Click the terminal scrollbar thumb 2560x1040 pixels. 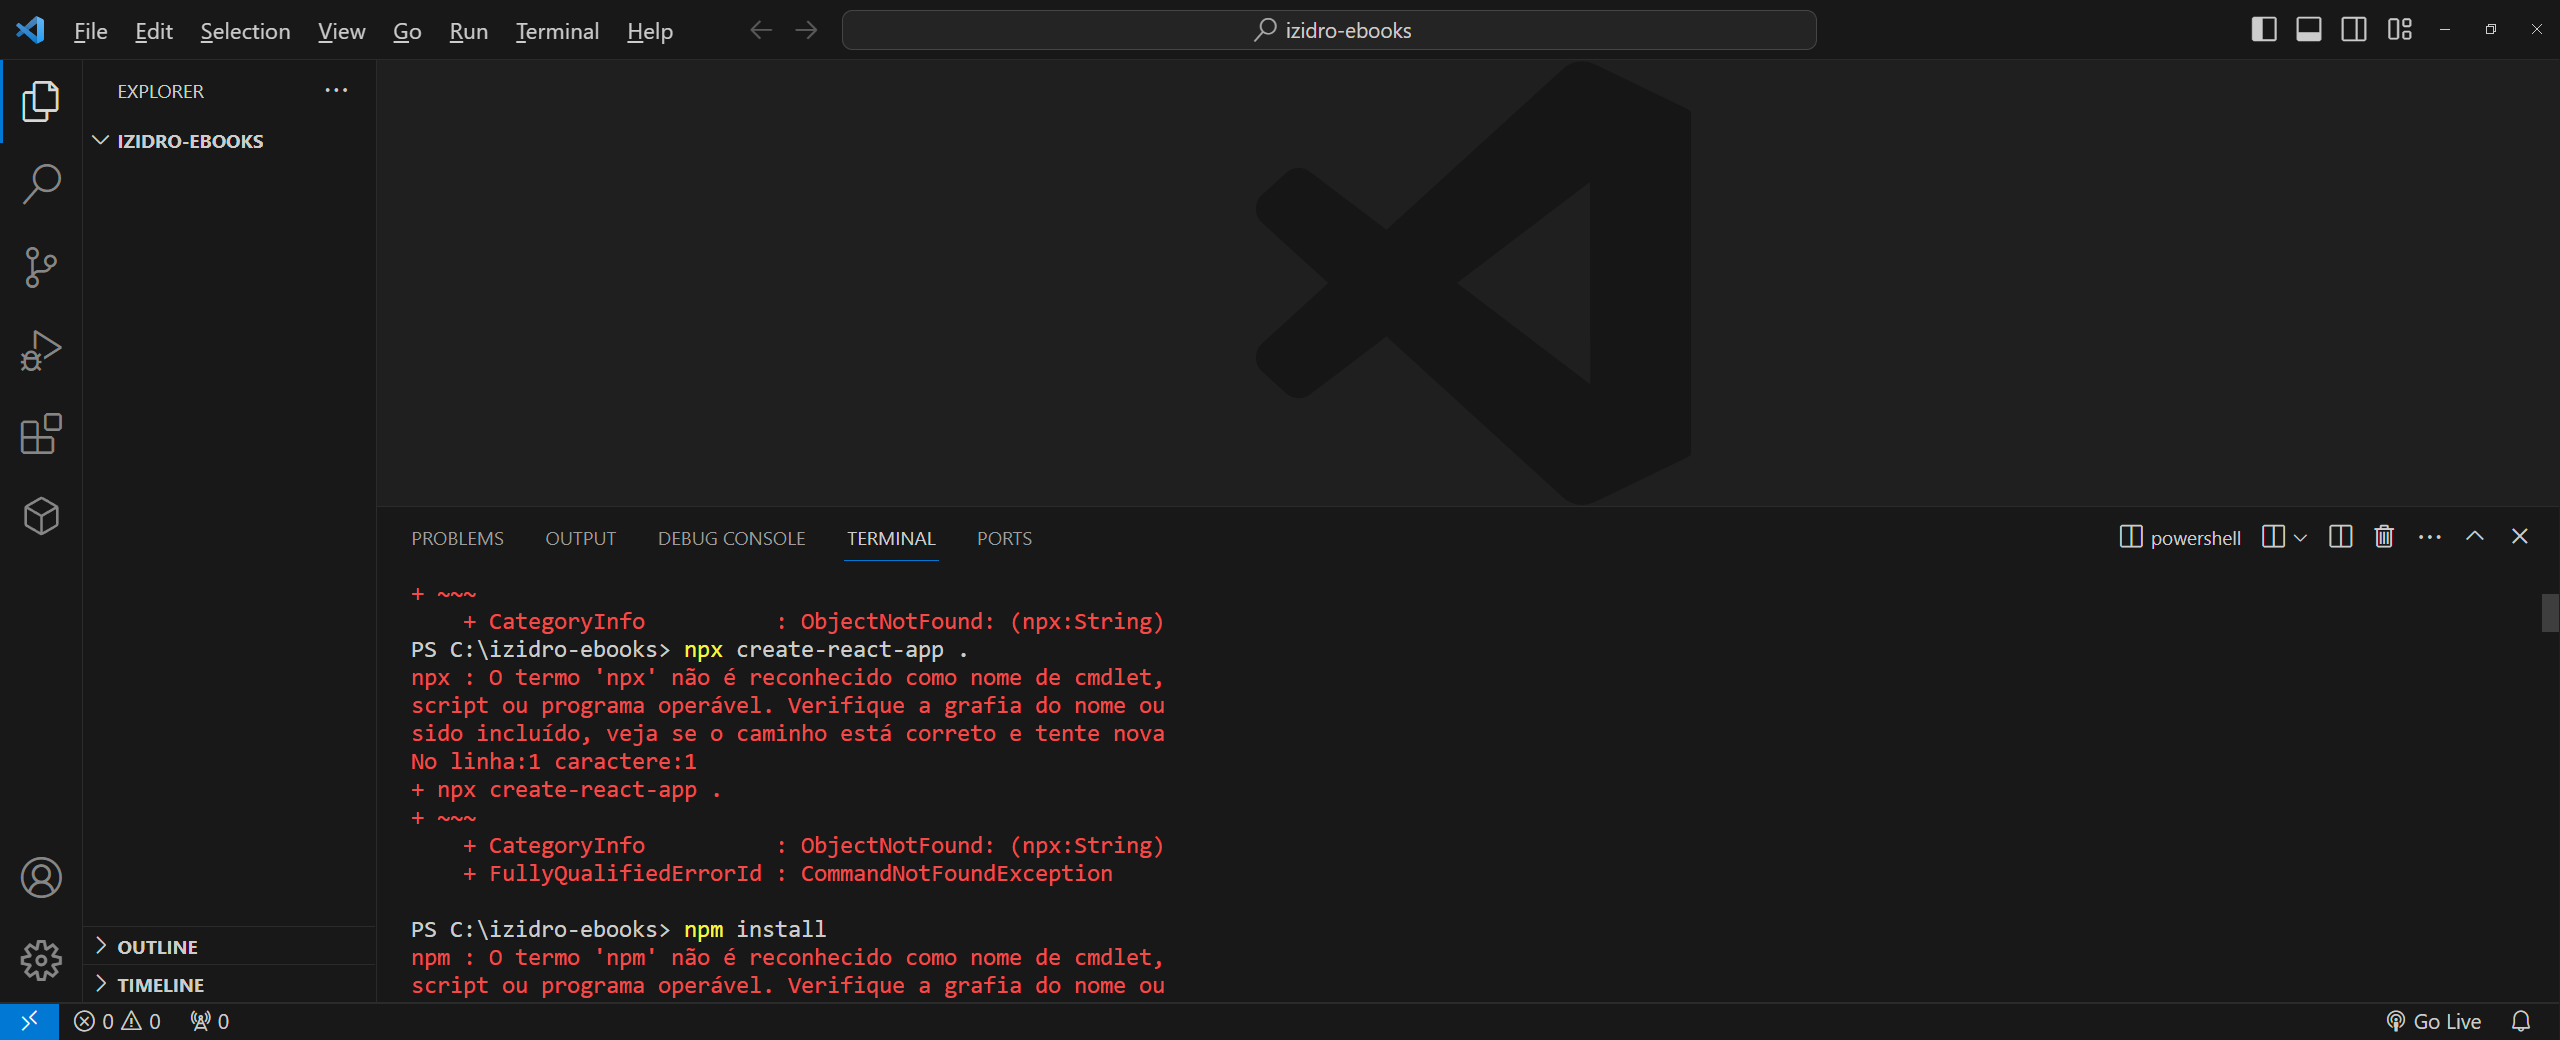point(2550,613)
